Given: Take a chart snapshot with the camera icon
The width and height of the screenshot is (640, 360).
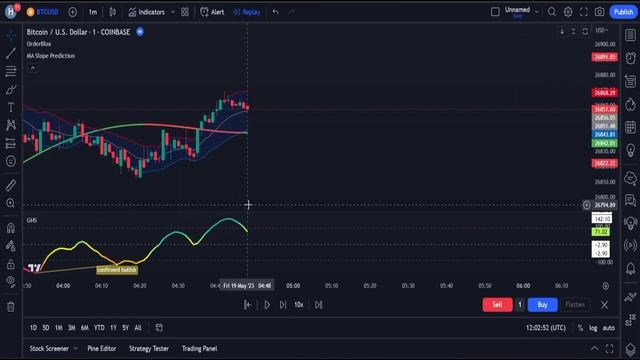Looking at the screenshot, I should click(x=599, y=12).
